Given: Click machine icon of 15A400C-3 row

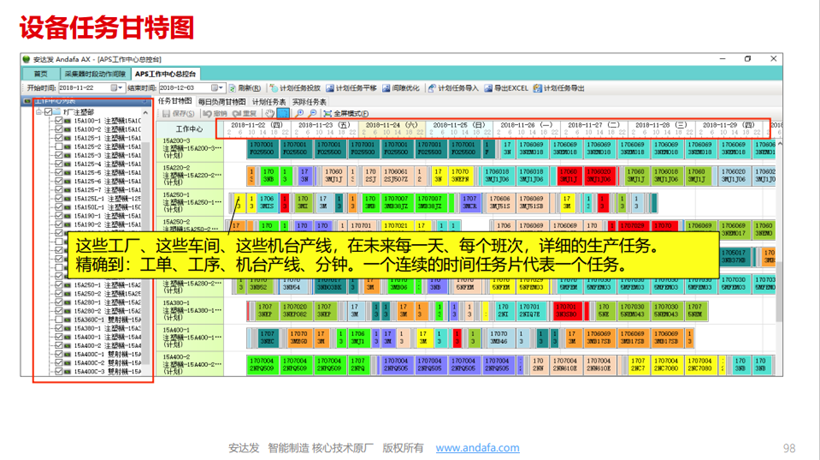Looking at the screenshot, I should pos(67,372).
